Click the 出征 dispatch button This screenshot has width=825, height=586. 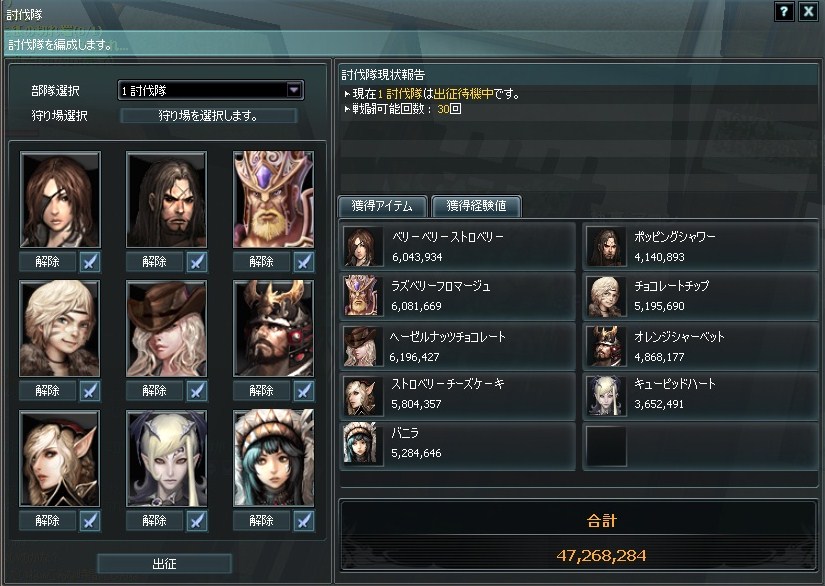(164, 564)
